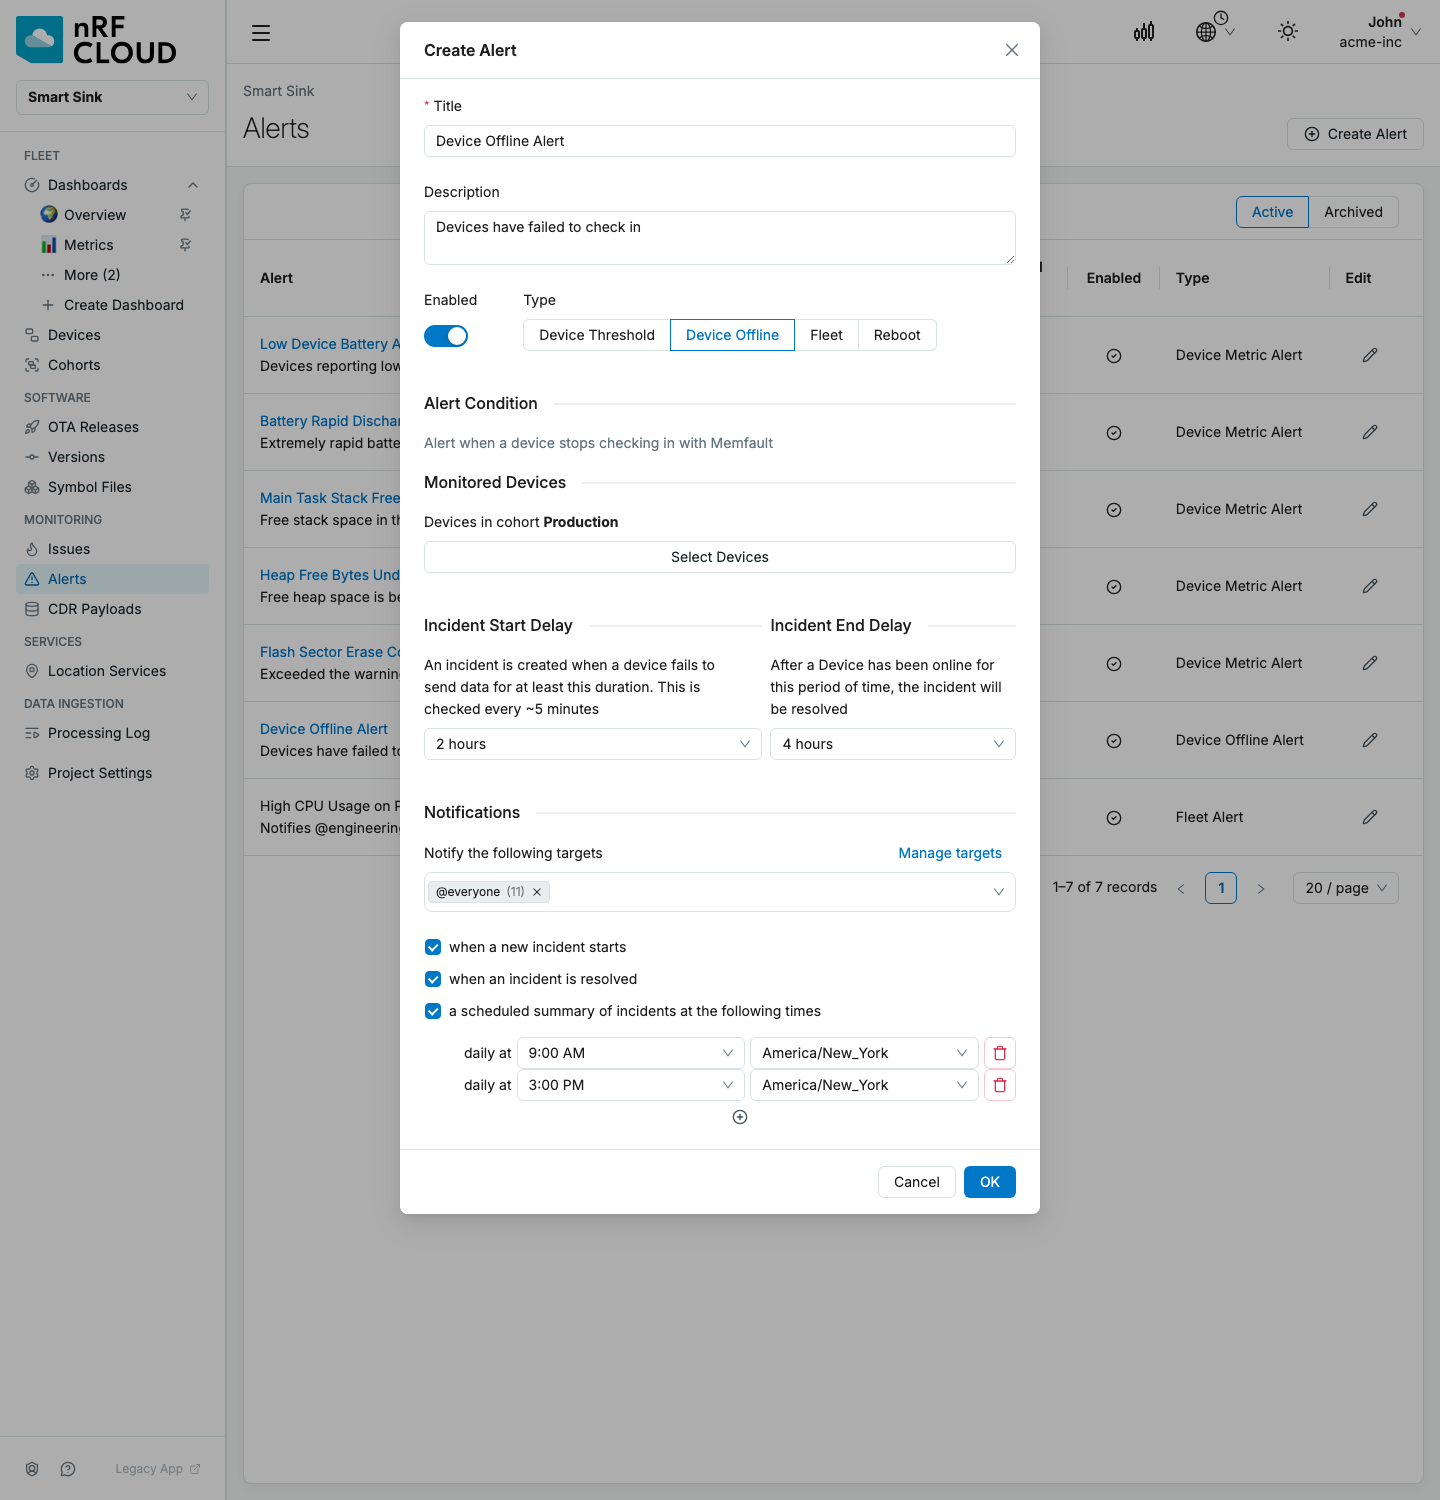Uncheck when a new incident starts
1440x1500 pixels.
(x=433, y=947)
